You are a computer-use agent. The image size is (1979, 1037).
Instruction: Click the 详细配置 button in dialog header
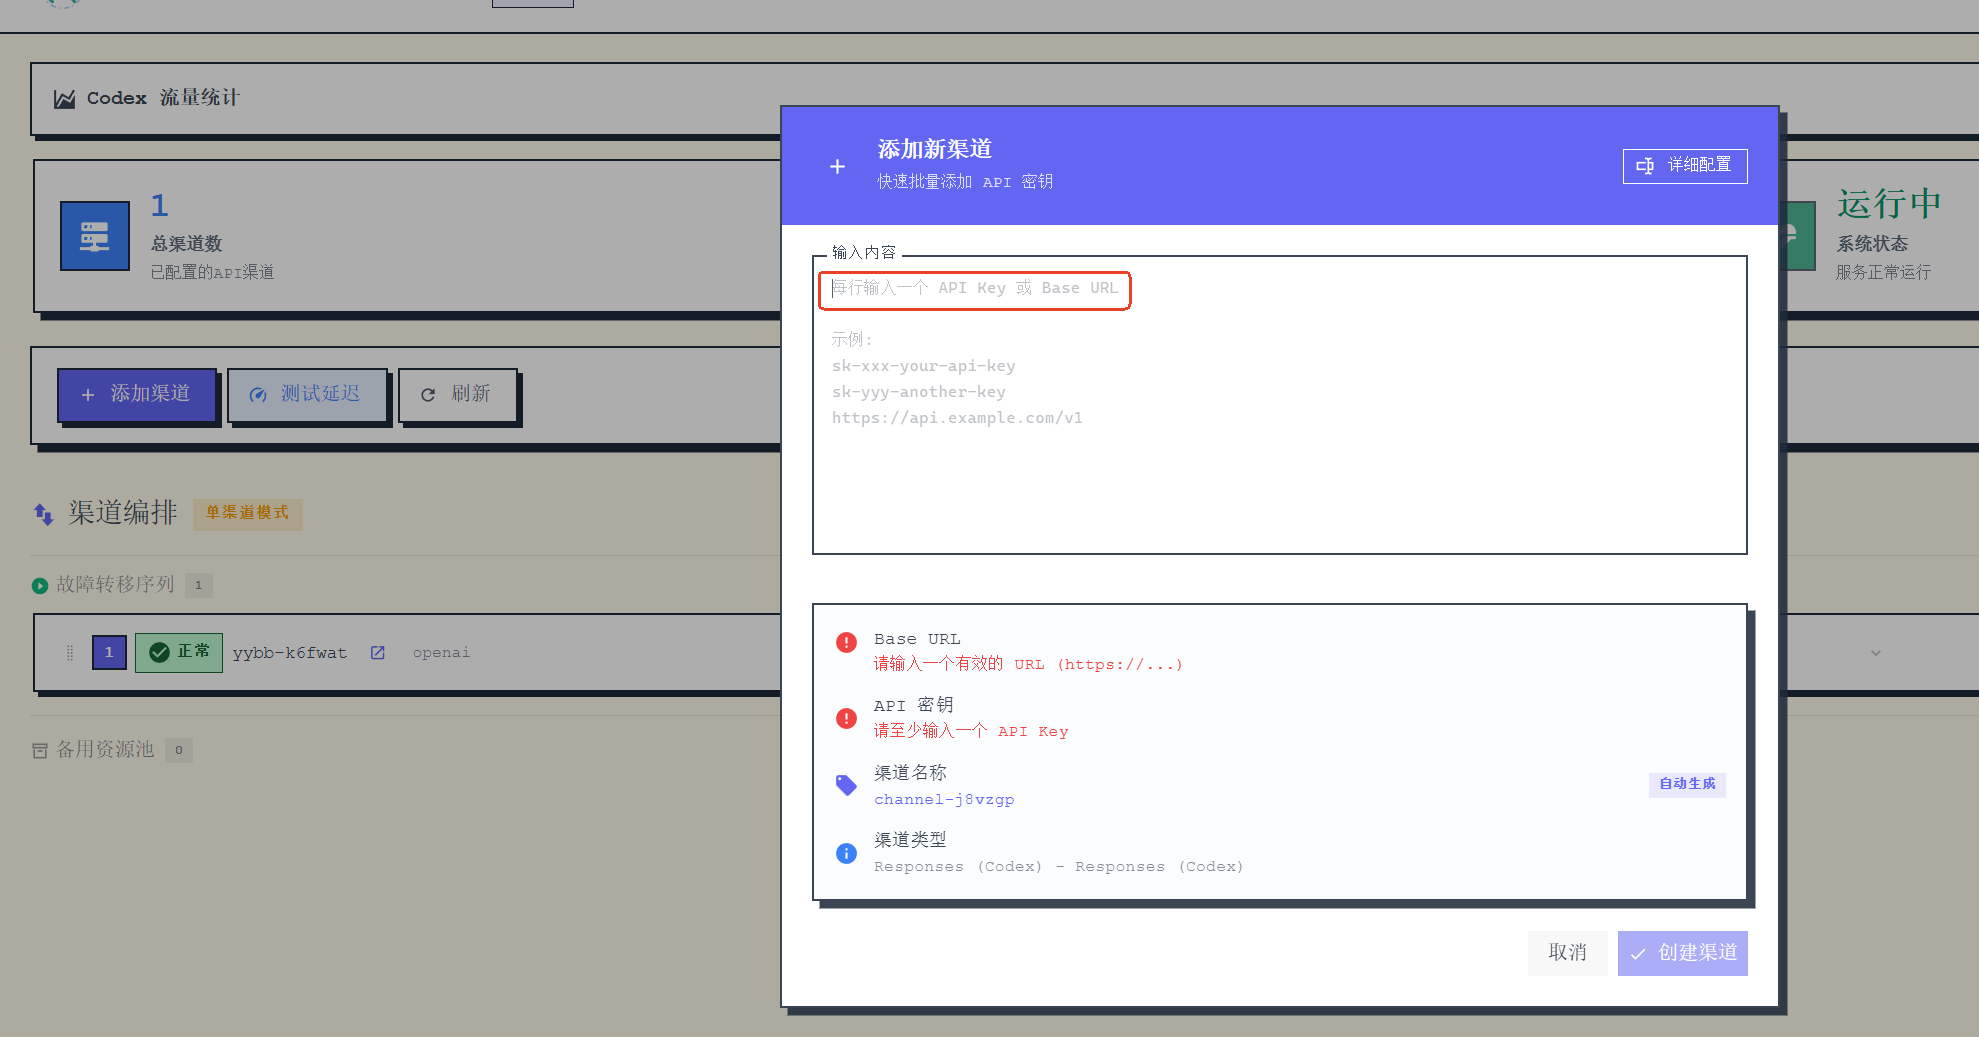pyautogui.click(x=1684, y=166)
